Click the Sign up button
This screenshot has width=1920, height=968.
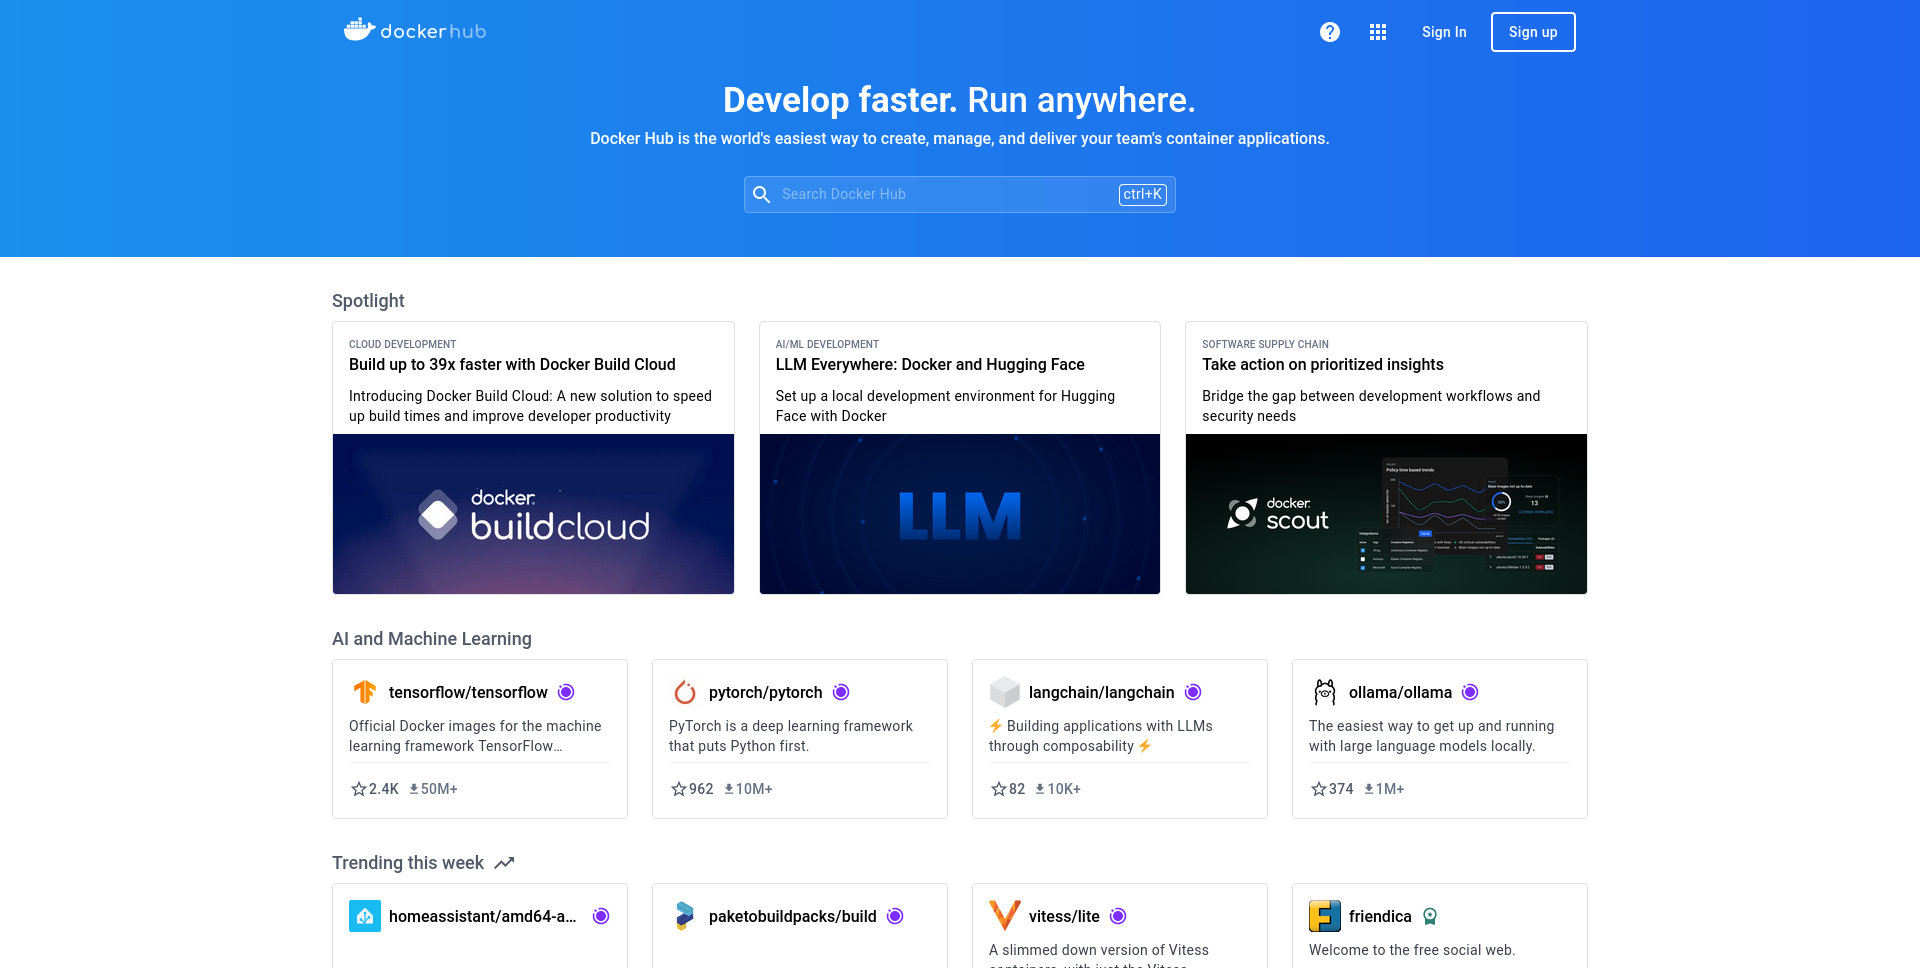(x=1533, y=32)
